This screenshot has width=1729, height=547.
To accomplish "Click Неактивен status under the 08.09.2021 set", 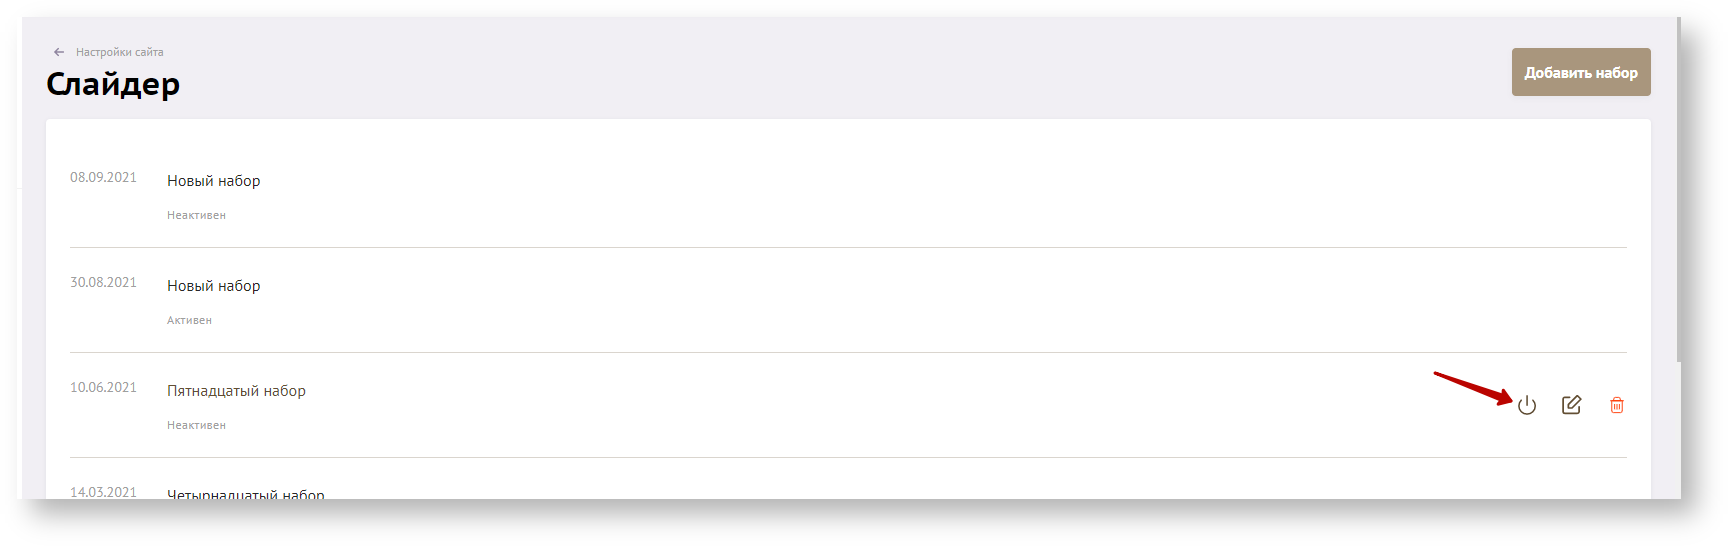I will pos(196,215).
